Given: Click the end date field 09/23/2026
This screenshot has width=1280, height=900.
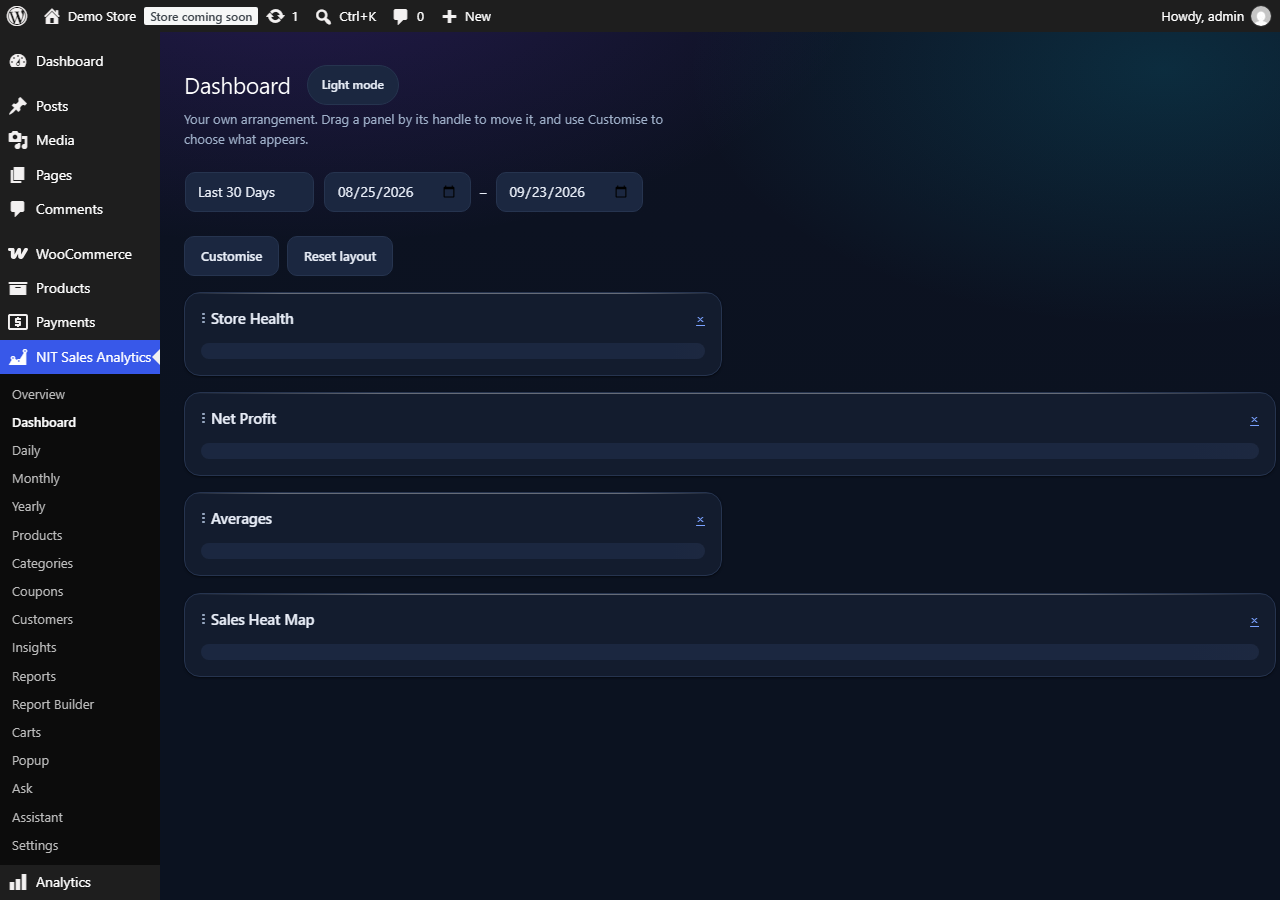Looking at the screenshot, I should pos(569,192).
